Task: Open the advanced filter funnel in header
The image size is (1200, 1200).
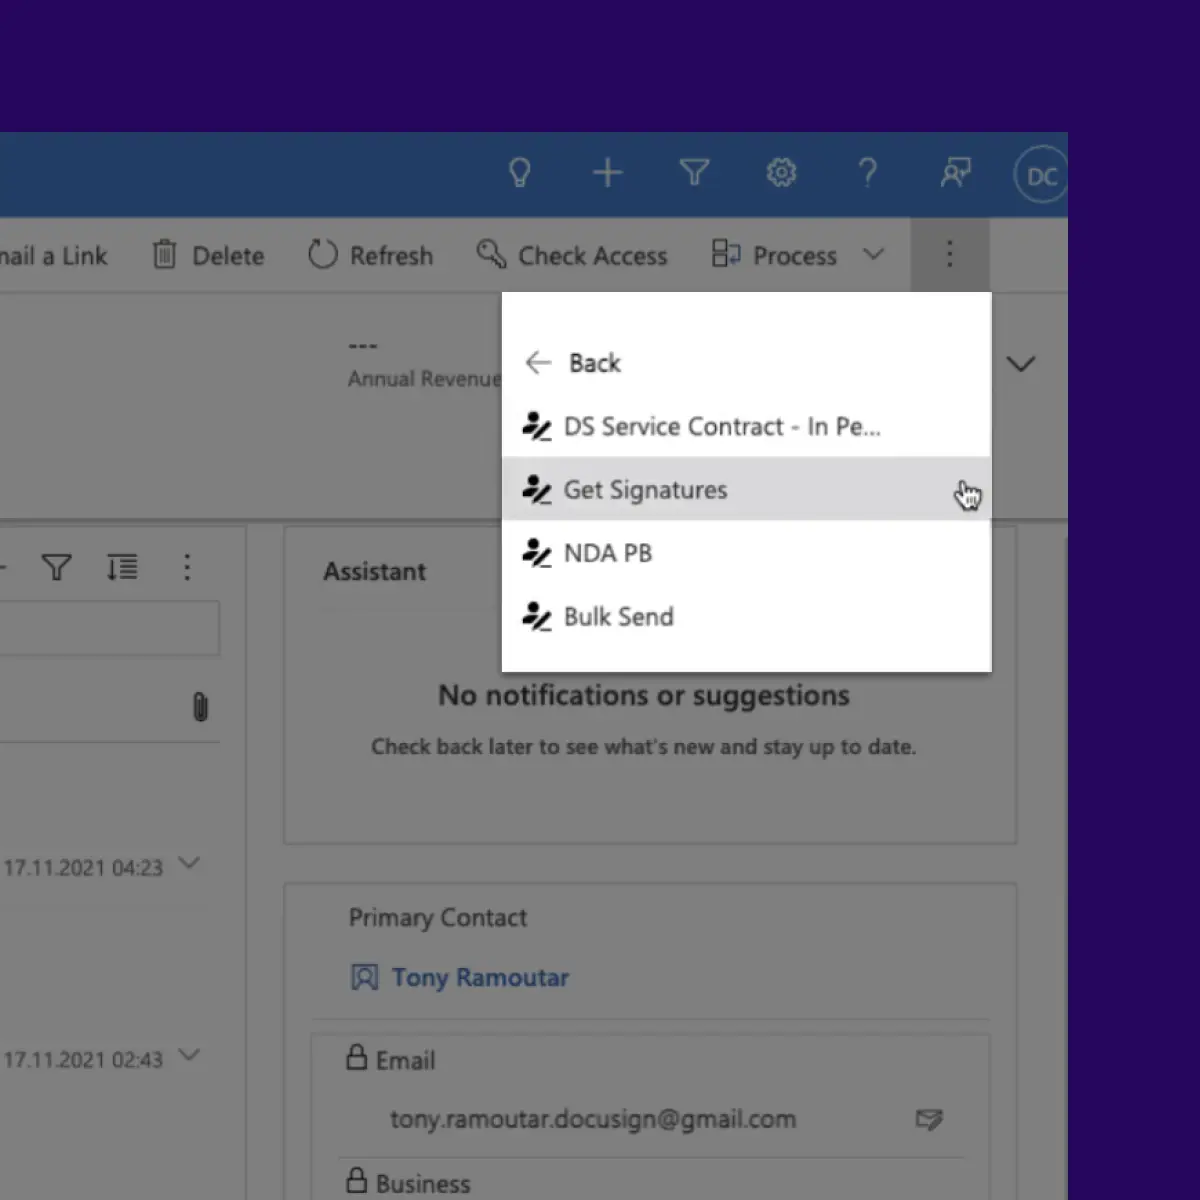Action: (694, 173)
